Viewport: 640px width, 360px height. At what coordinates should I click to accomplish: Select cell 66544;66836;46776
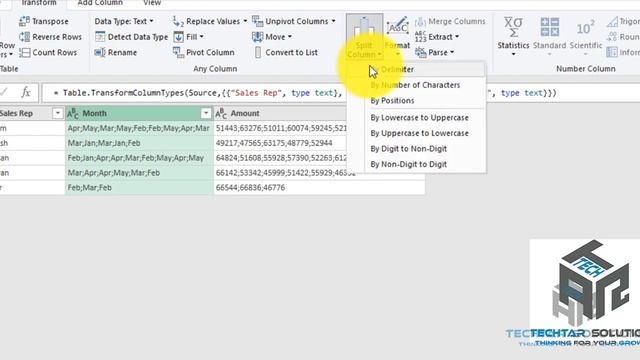pyautogui.click(x=319, y=187)
